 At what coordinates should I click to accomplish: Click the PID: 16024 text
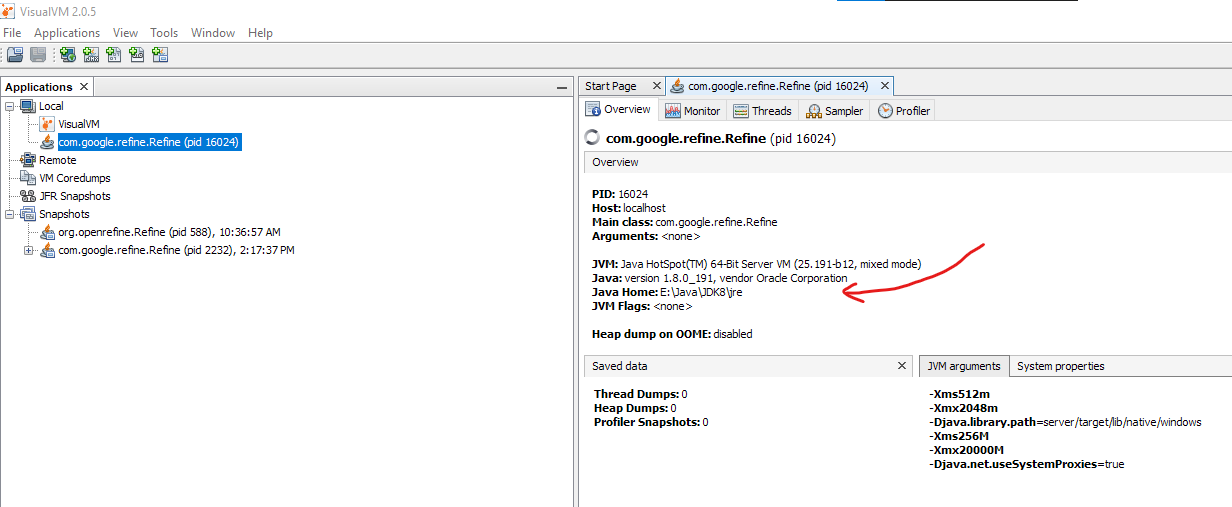(620, 194)
